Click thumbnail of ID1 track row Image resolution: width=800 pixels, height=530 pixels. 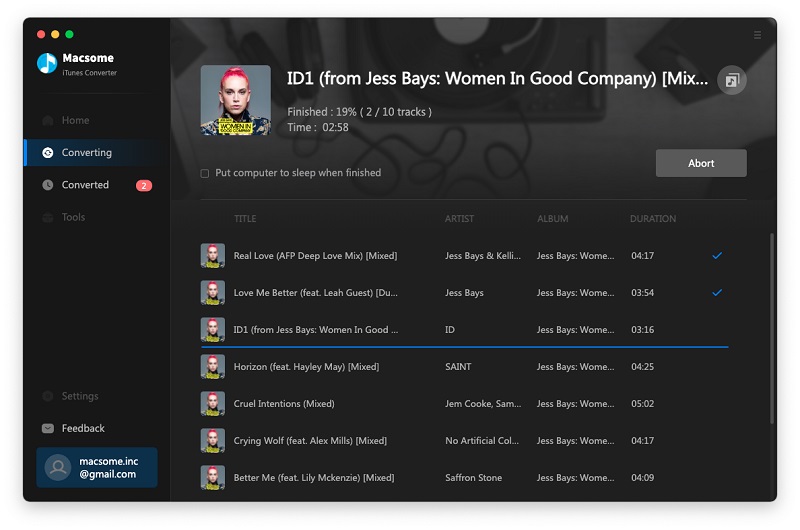coord(213,330)
